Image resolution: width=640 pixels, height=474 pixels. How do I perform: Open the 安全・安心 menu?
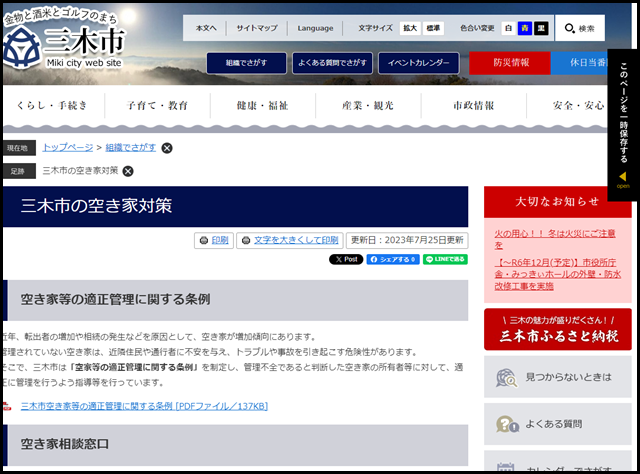pos(578,106)
